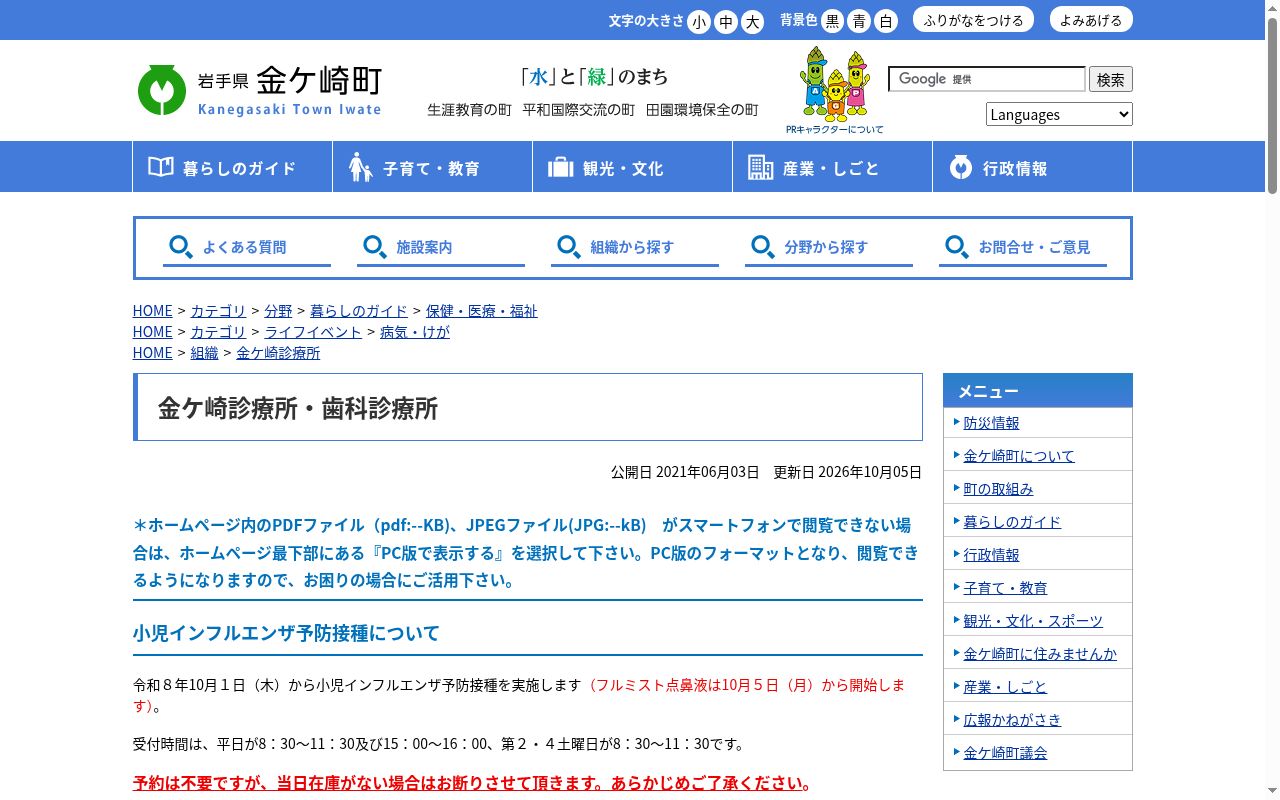Click magnifier icon next to お問合せ・ご意見

957,247
